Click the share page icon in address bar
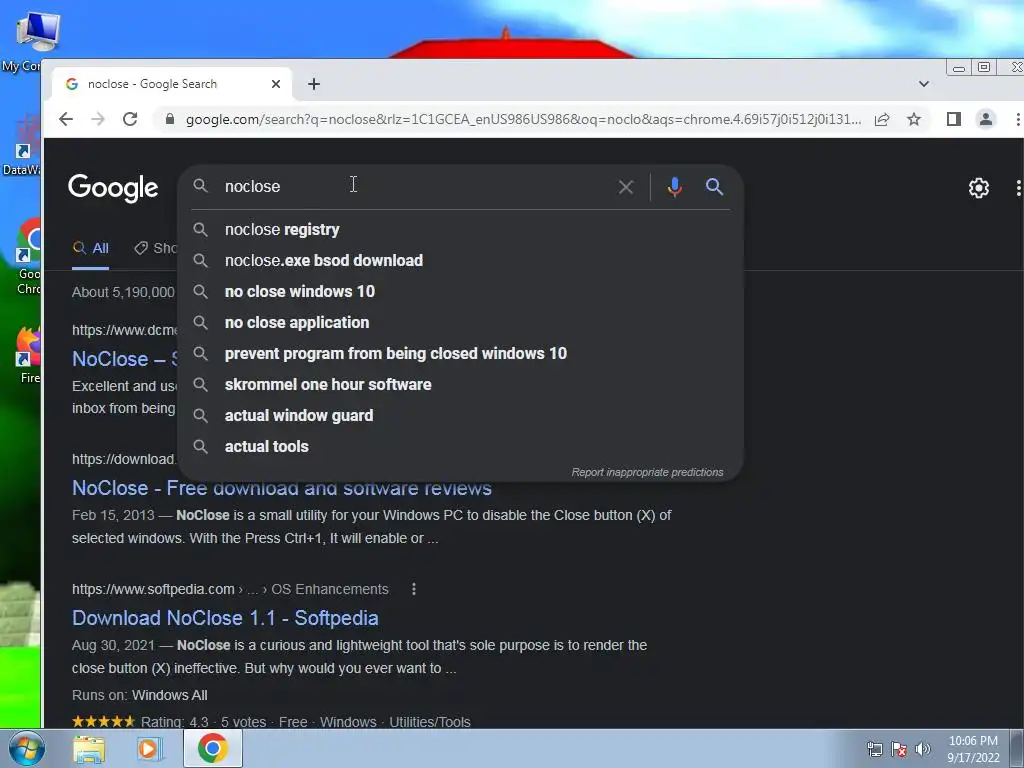 click(x=882, y=119)
